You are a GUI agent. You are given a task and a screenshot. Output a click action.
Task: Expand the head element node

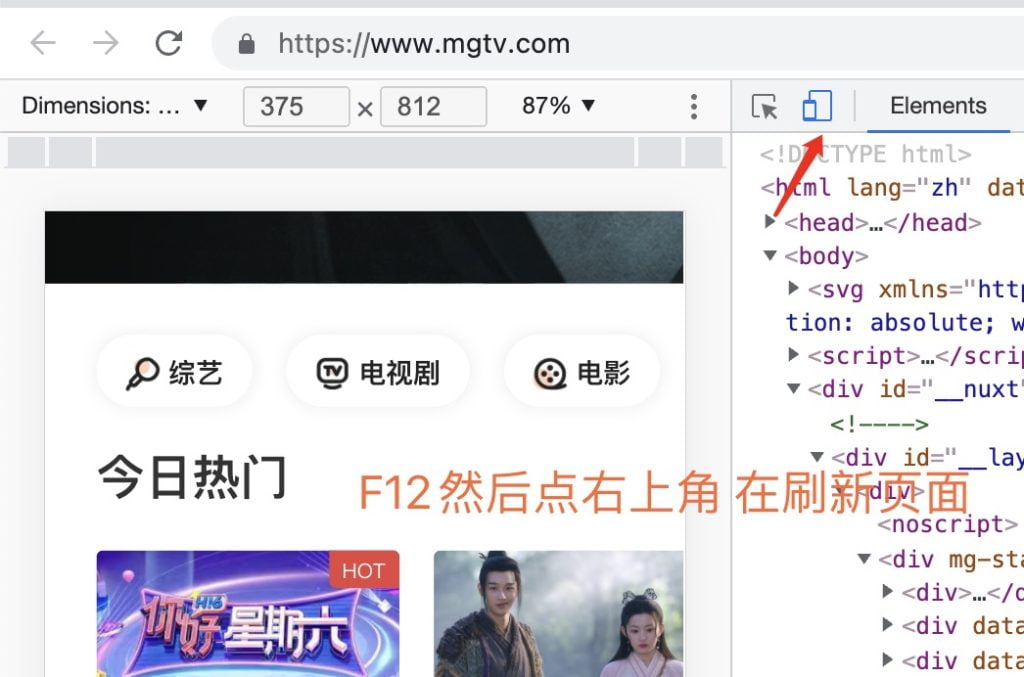770,222
